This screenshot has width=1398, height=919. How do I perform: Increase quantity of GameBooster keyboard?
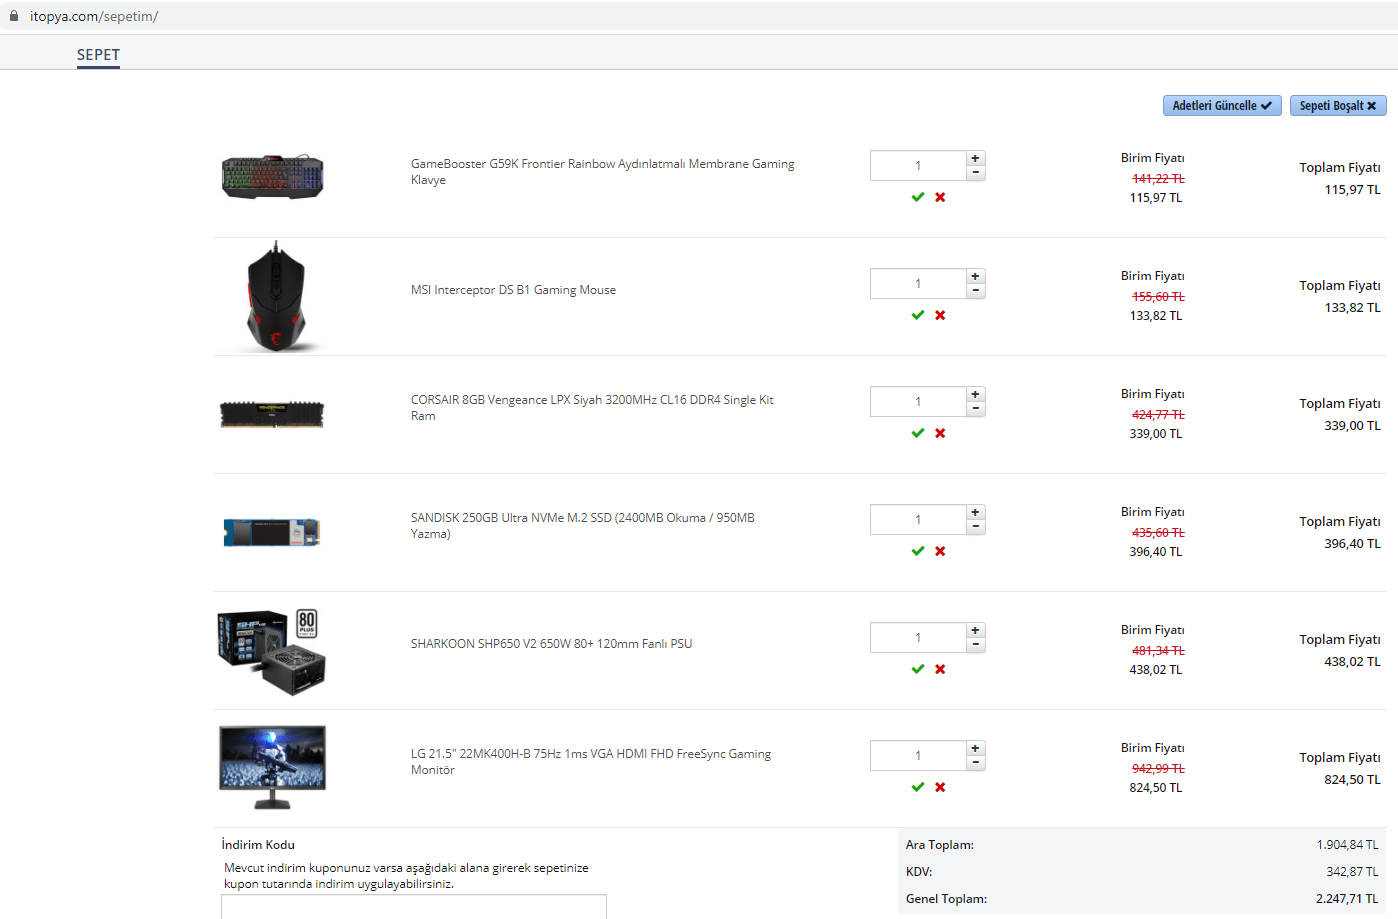click(976, 158)
